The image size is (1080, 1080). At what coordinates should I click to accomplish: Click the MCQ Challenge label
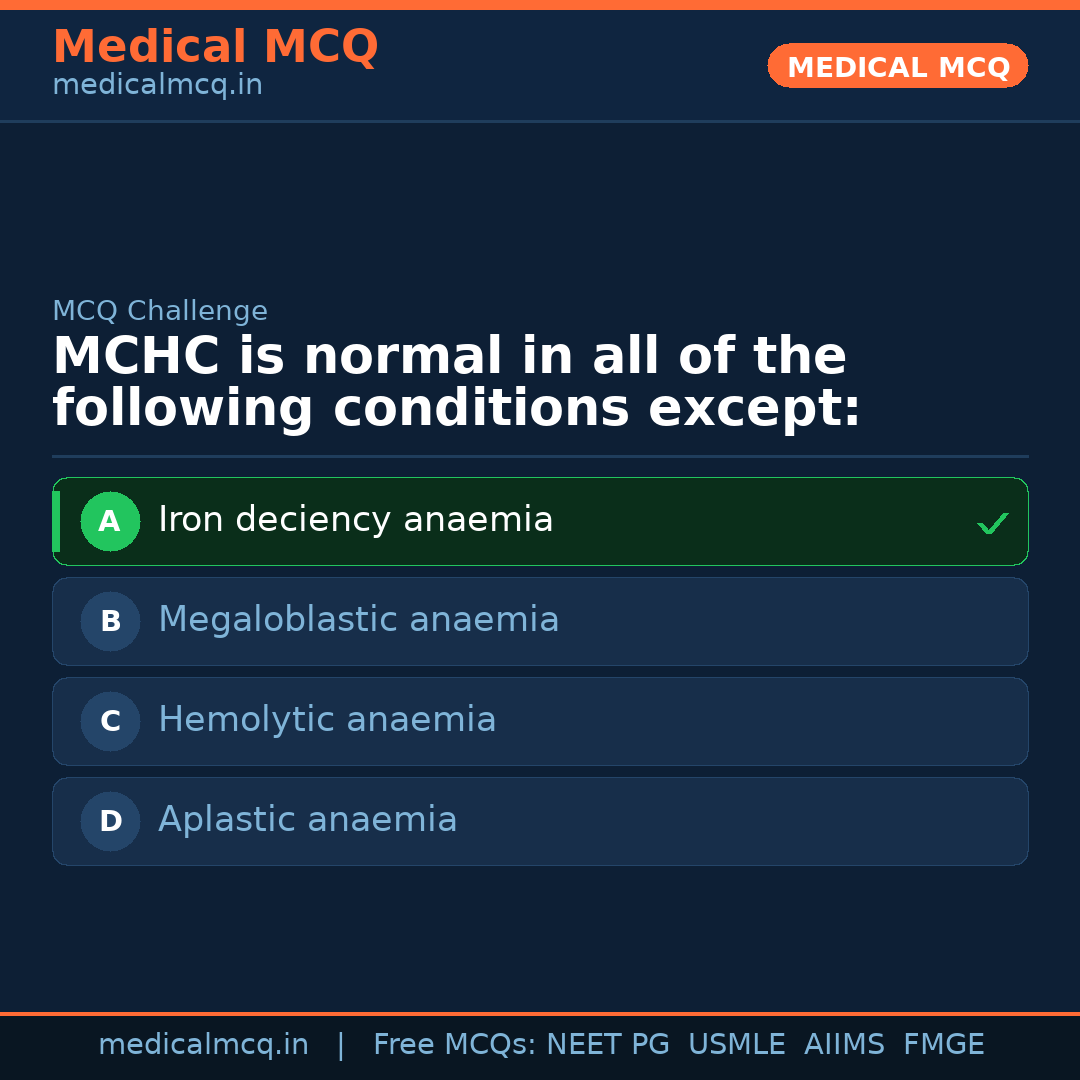[x=160, y=311]
